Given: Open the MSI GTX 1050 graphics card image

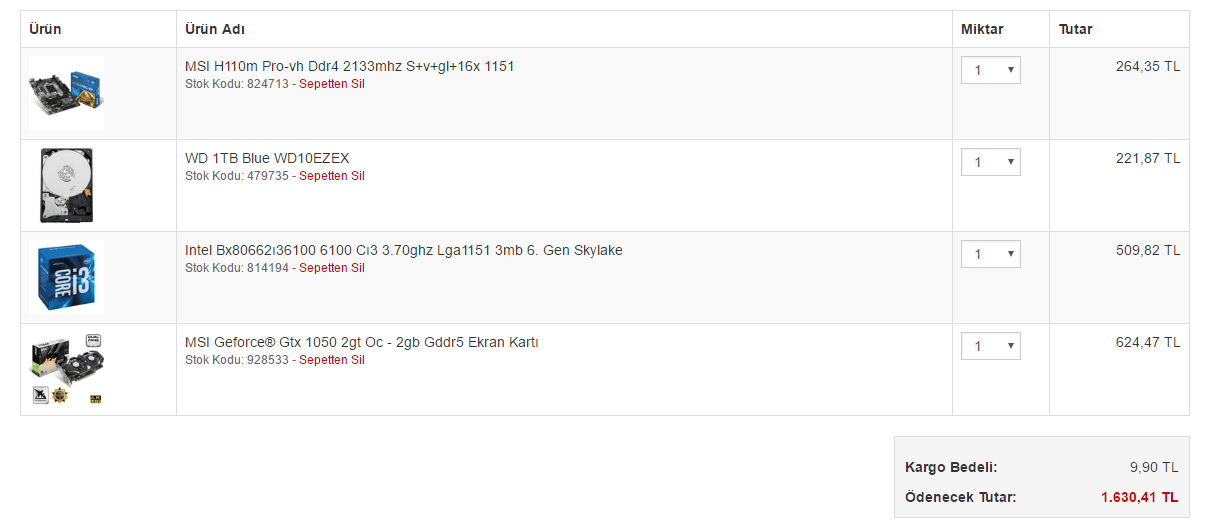Looking at the screenshot, I should coord(66,369).
